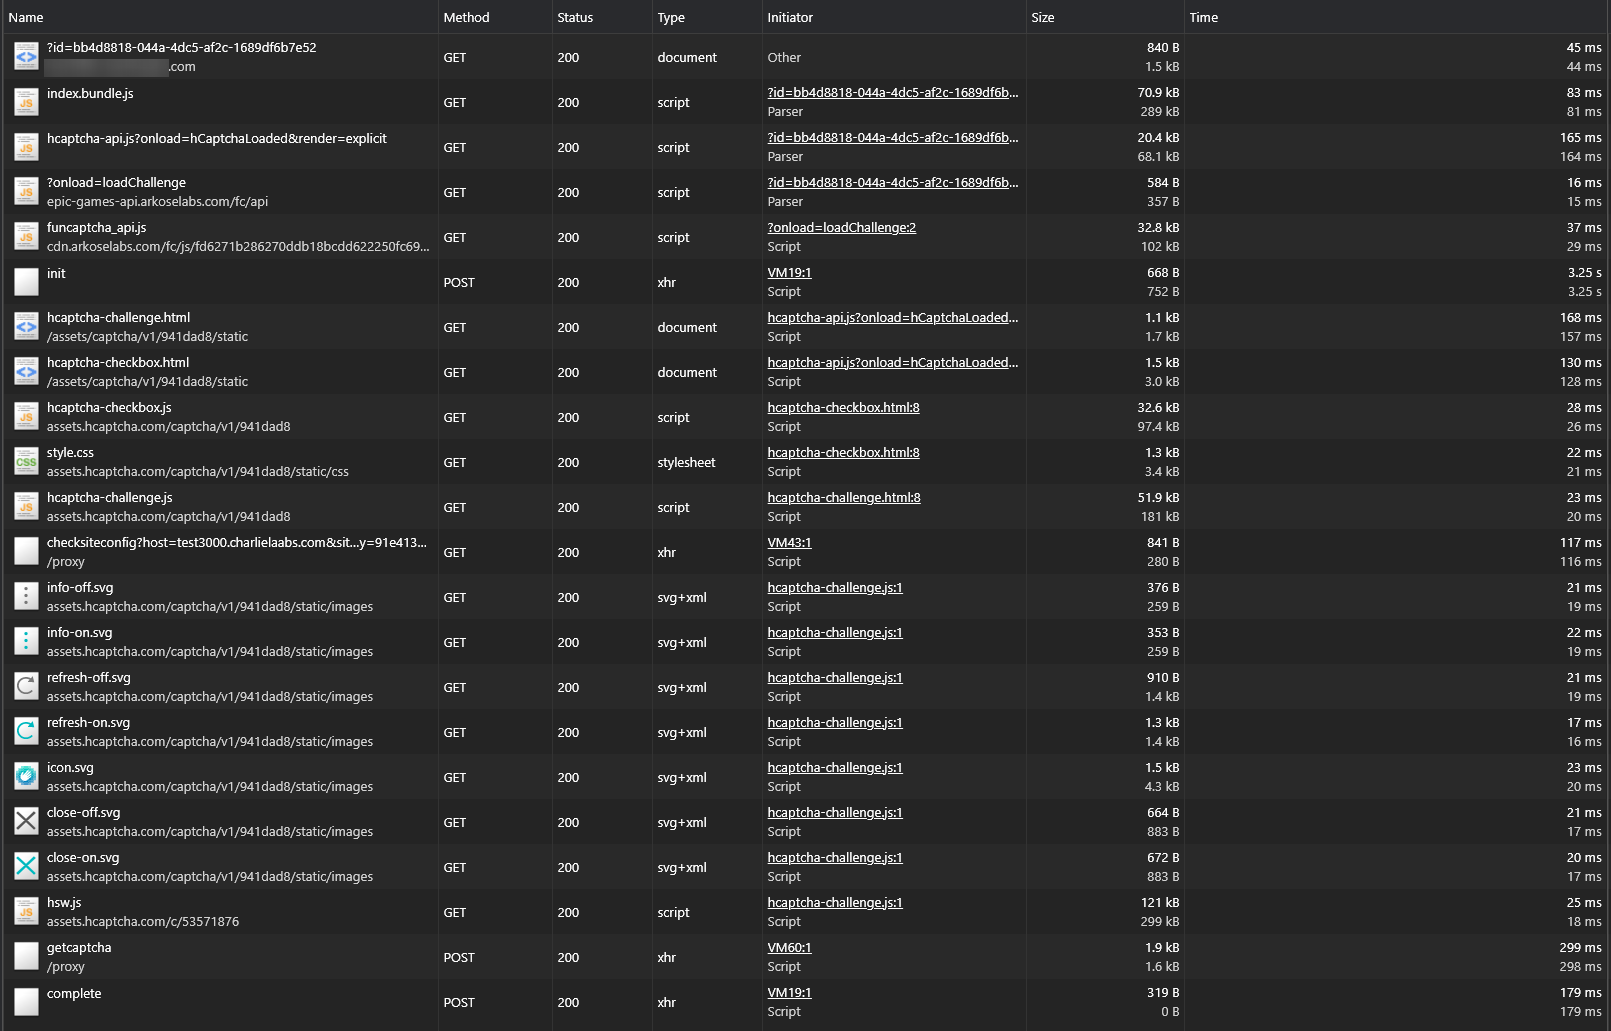Viewport: 1611px width, 1031px height.
Task: Click the circular icon.svg thumbnail
Action: [x=26, y=776]
